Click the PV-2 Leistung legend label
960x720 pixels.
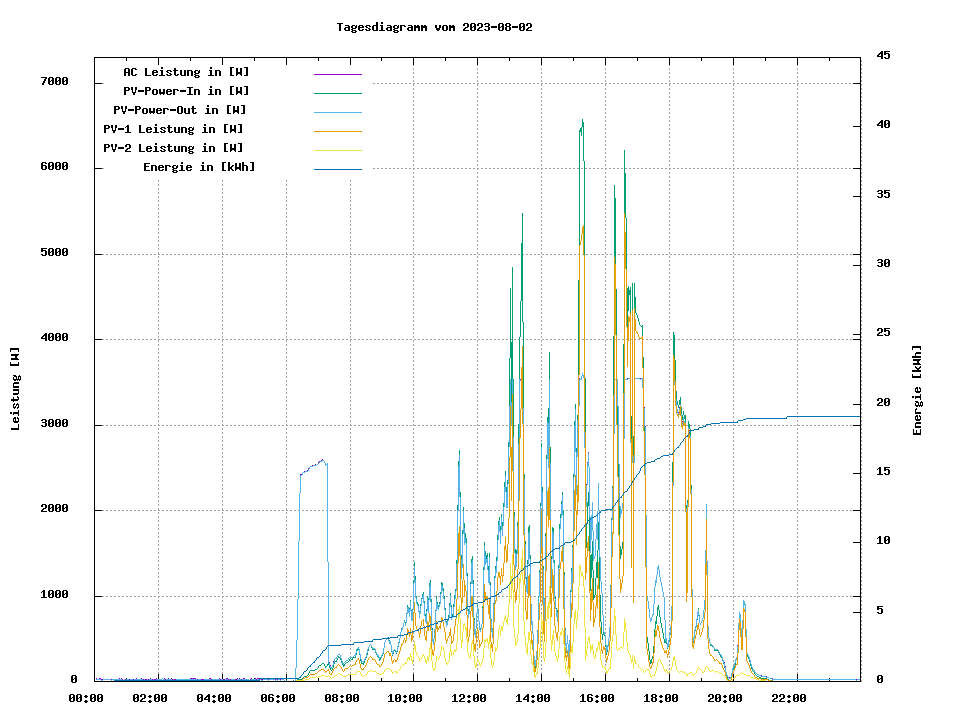(173, 148)
